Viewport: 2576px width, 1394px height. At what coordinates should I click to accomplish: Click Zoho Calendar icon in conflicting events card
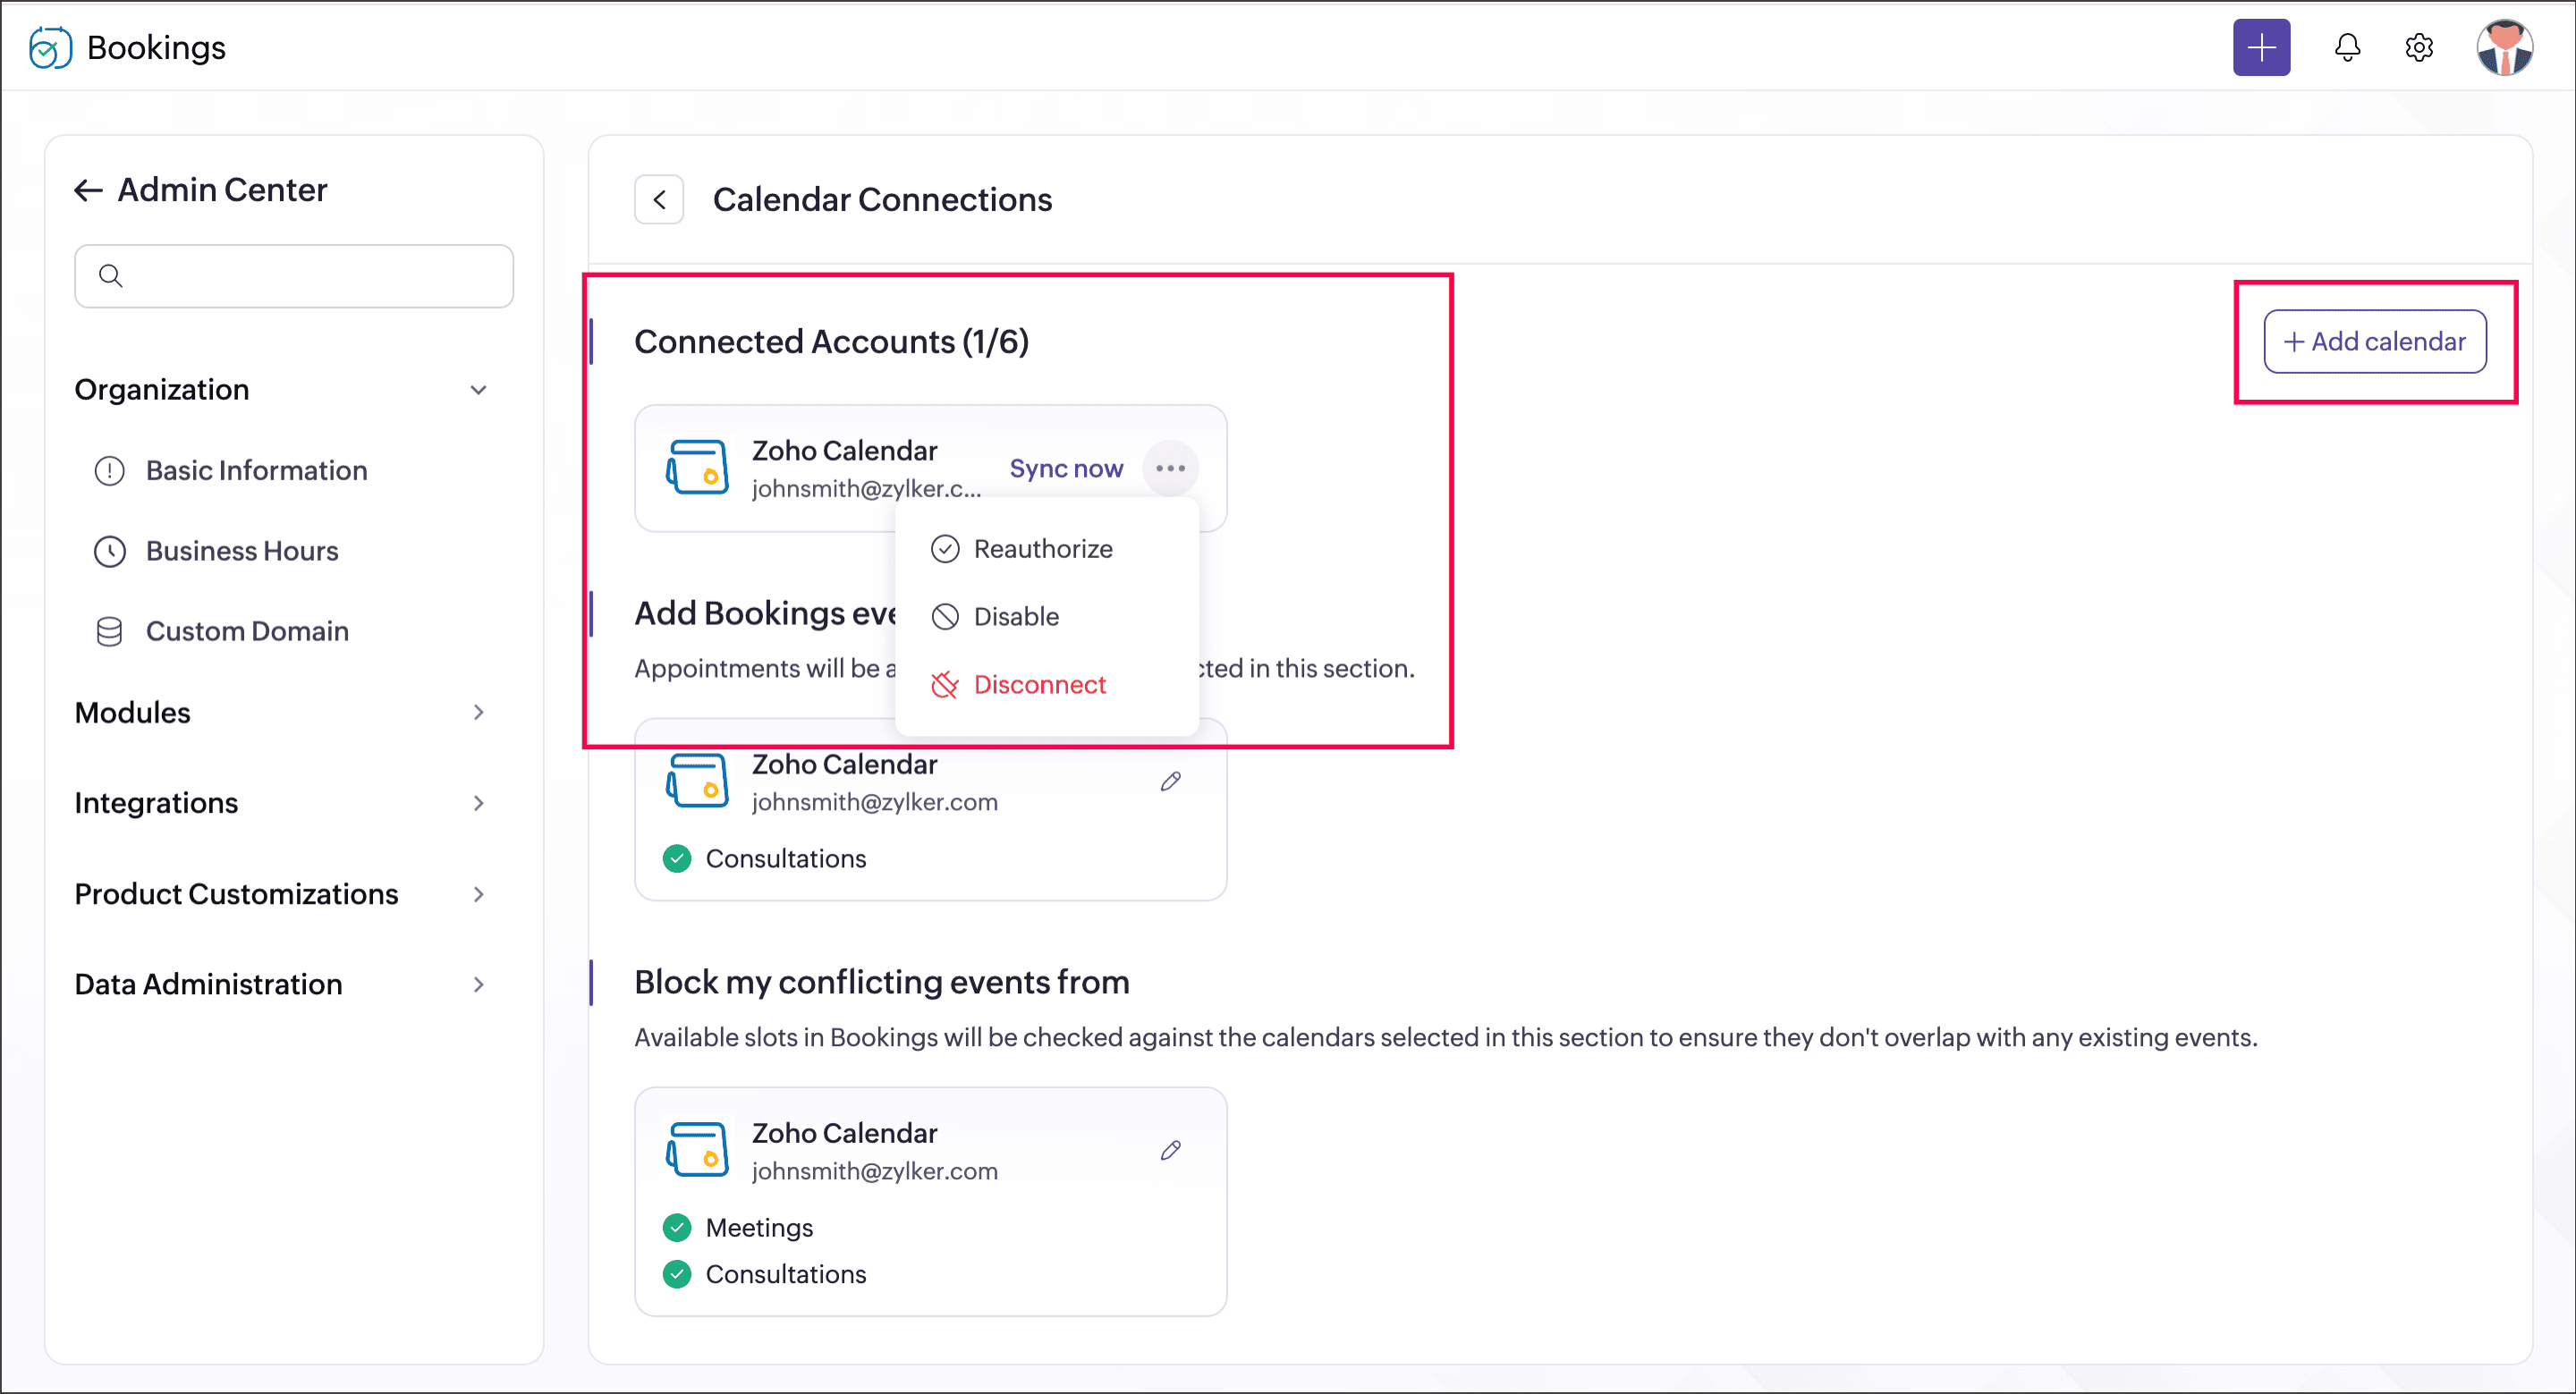point(697,1150)
